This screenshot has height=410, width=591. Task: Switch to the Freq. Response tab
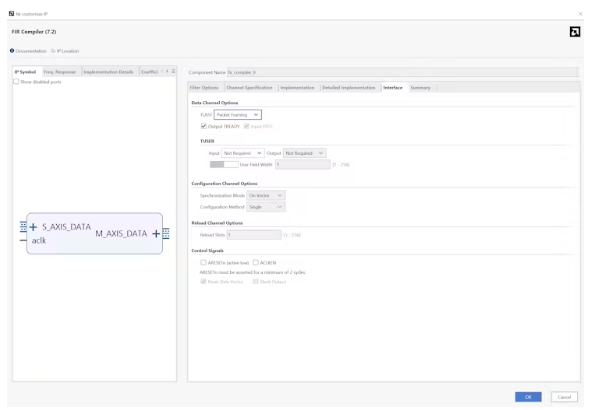tap(60, 72)
